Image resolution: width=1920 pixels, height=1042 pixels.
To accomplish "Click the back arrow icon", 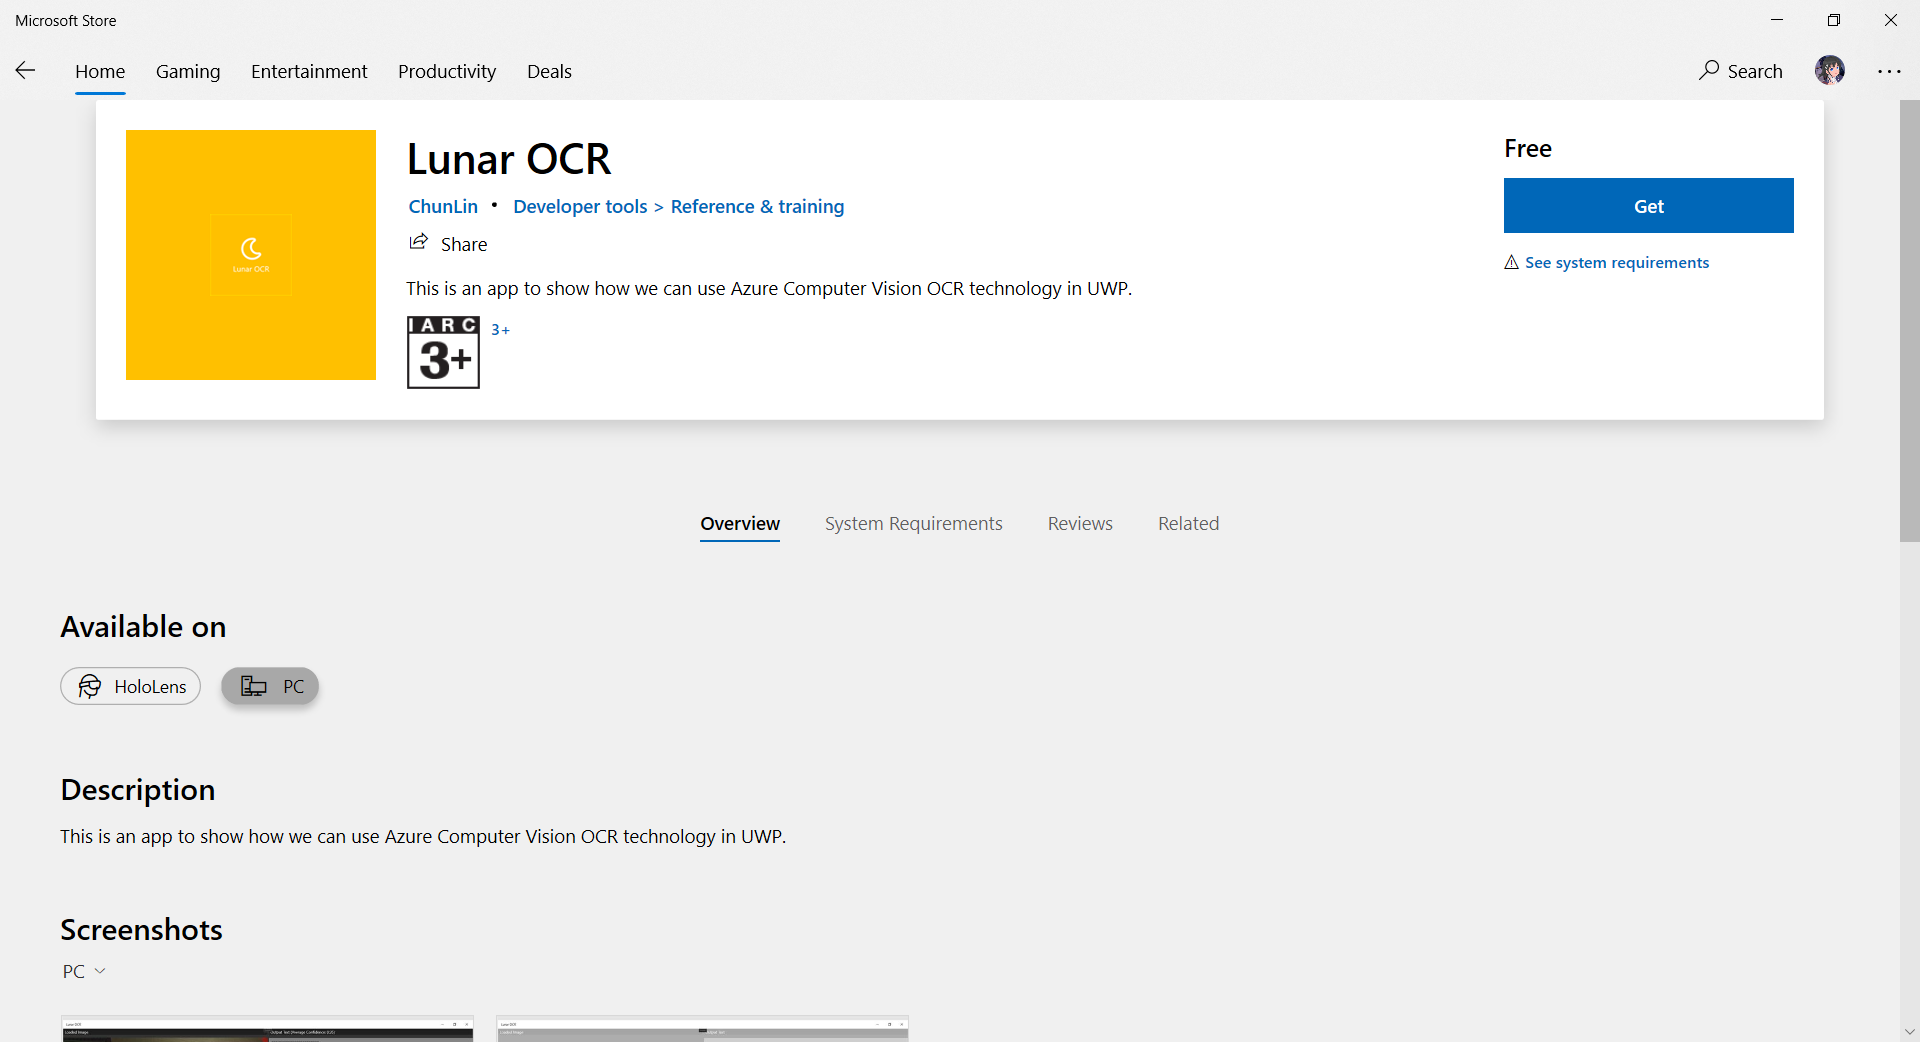I will coord(26,70).
